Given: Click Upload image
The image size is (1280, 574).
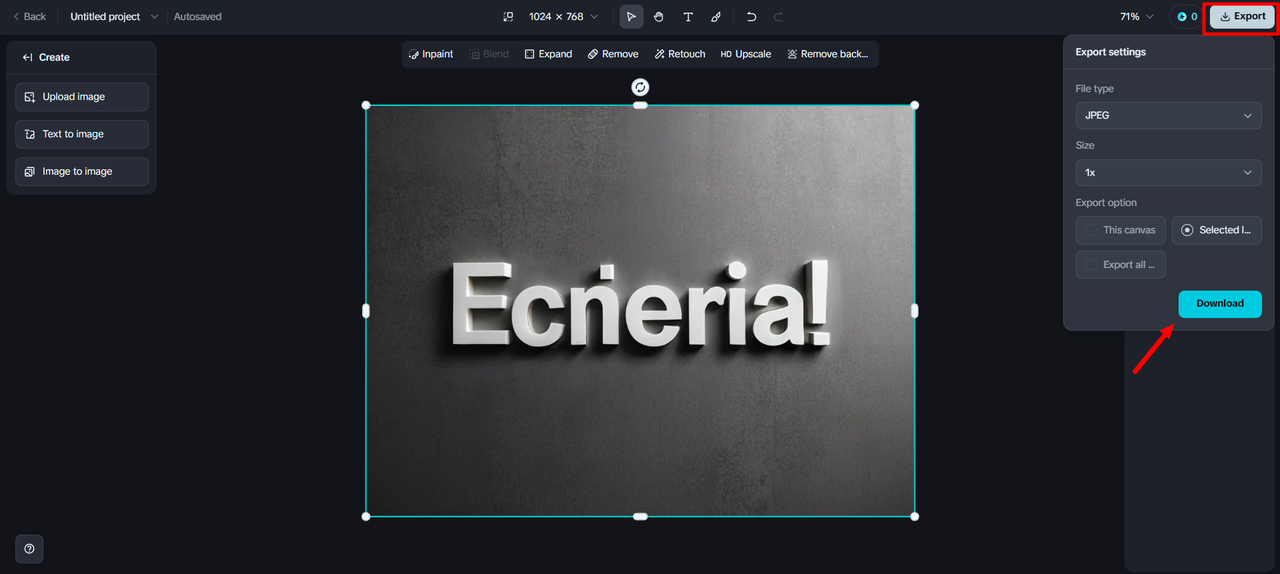Looking at the screenshot, I should [x=82, y=97].
